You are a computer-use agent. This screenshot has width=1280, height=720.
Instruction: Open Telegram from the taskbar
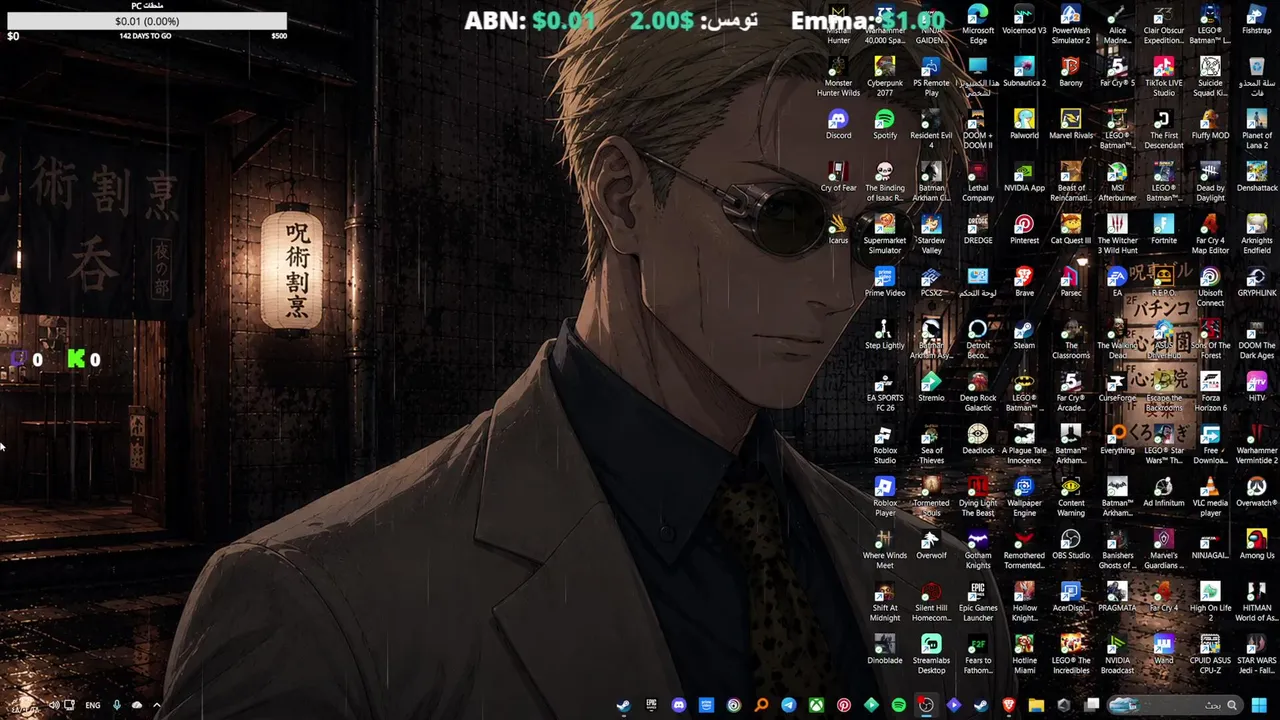(789, 705)
